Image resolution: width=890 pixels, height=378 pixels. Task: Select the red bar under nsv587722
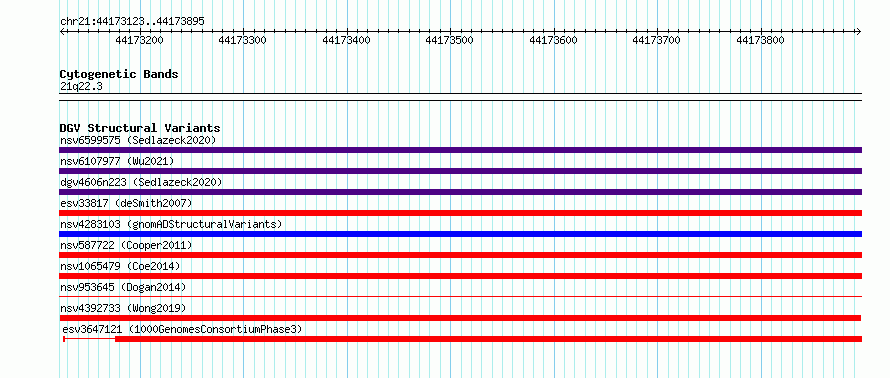pyautogui.click(x=460, y=255)
